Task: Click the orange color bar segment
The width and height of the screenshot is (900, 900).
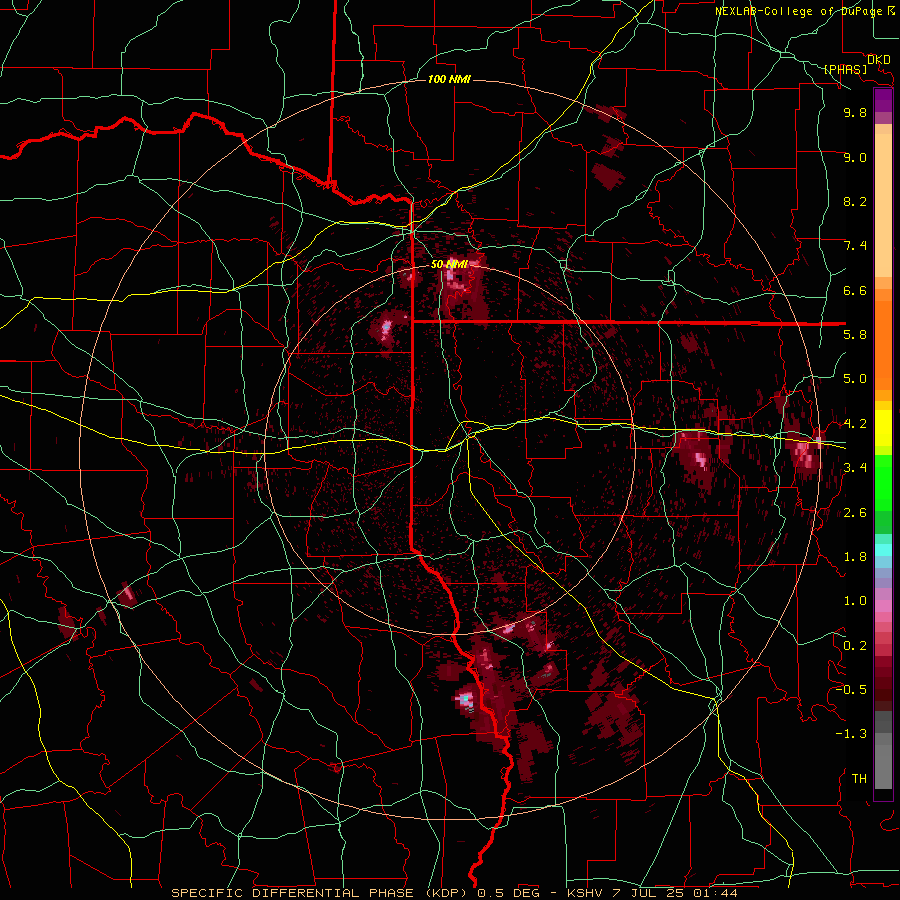Action: [883, 345]
